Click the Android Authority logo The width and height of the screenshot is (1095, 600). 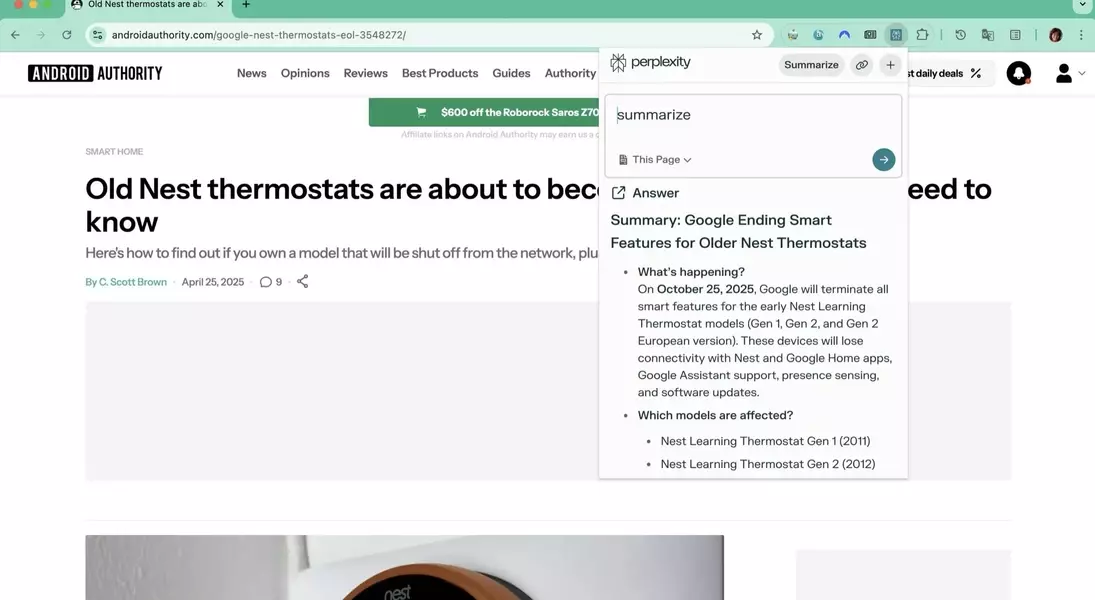pos(95,73)
